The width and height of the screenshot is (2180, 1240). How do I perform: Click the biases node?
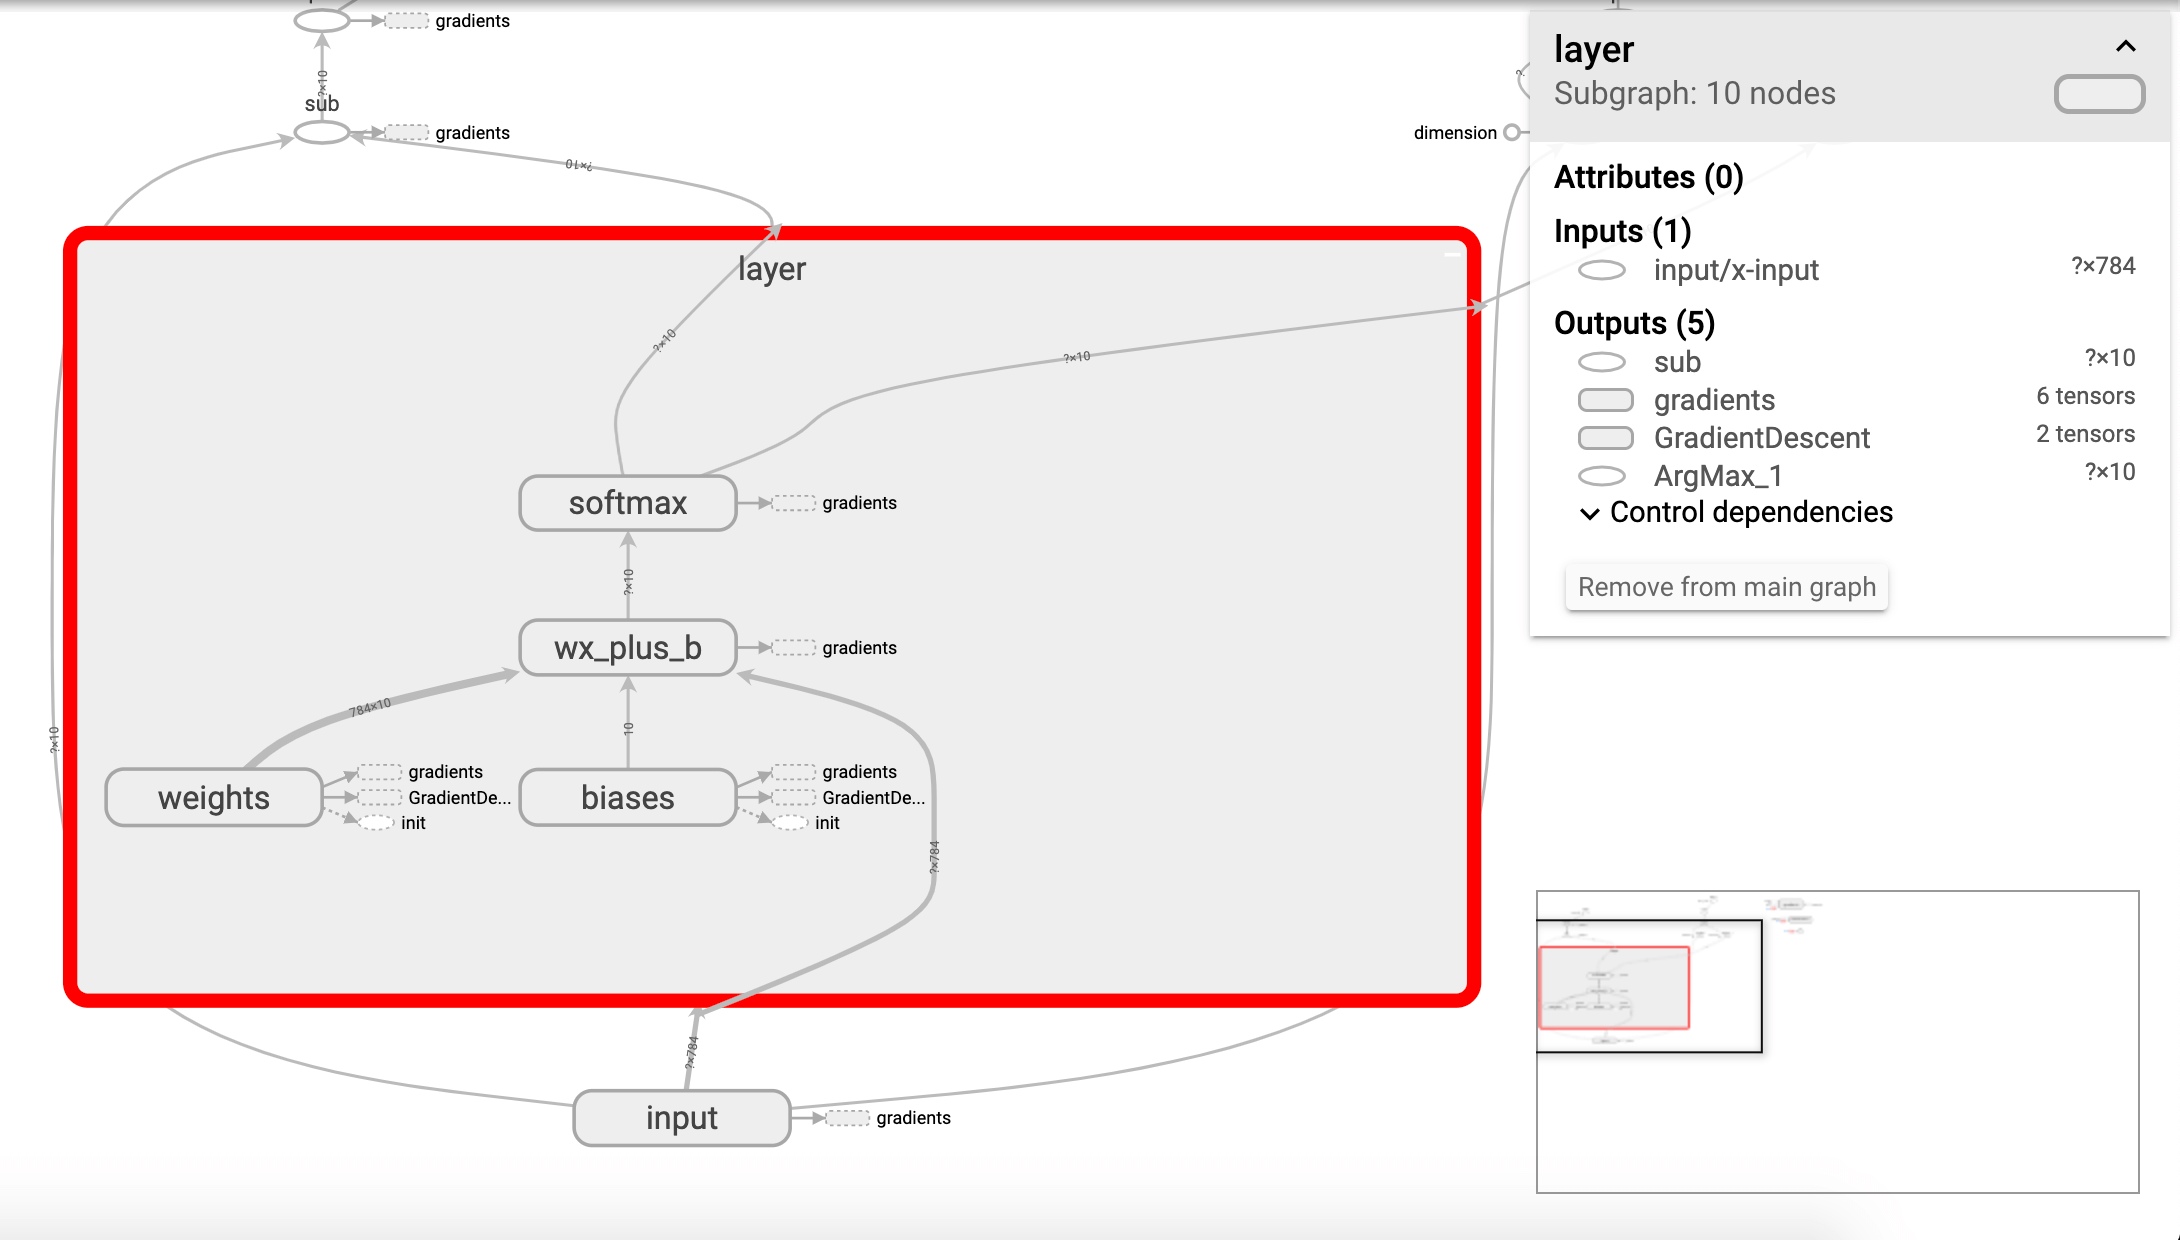click(x=627, y=798)
